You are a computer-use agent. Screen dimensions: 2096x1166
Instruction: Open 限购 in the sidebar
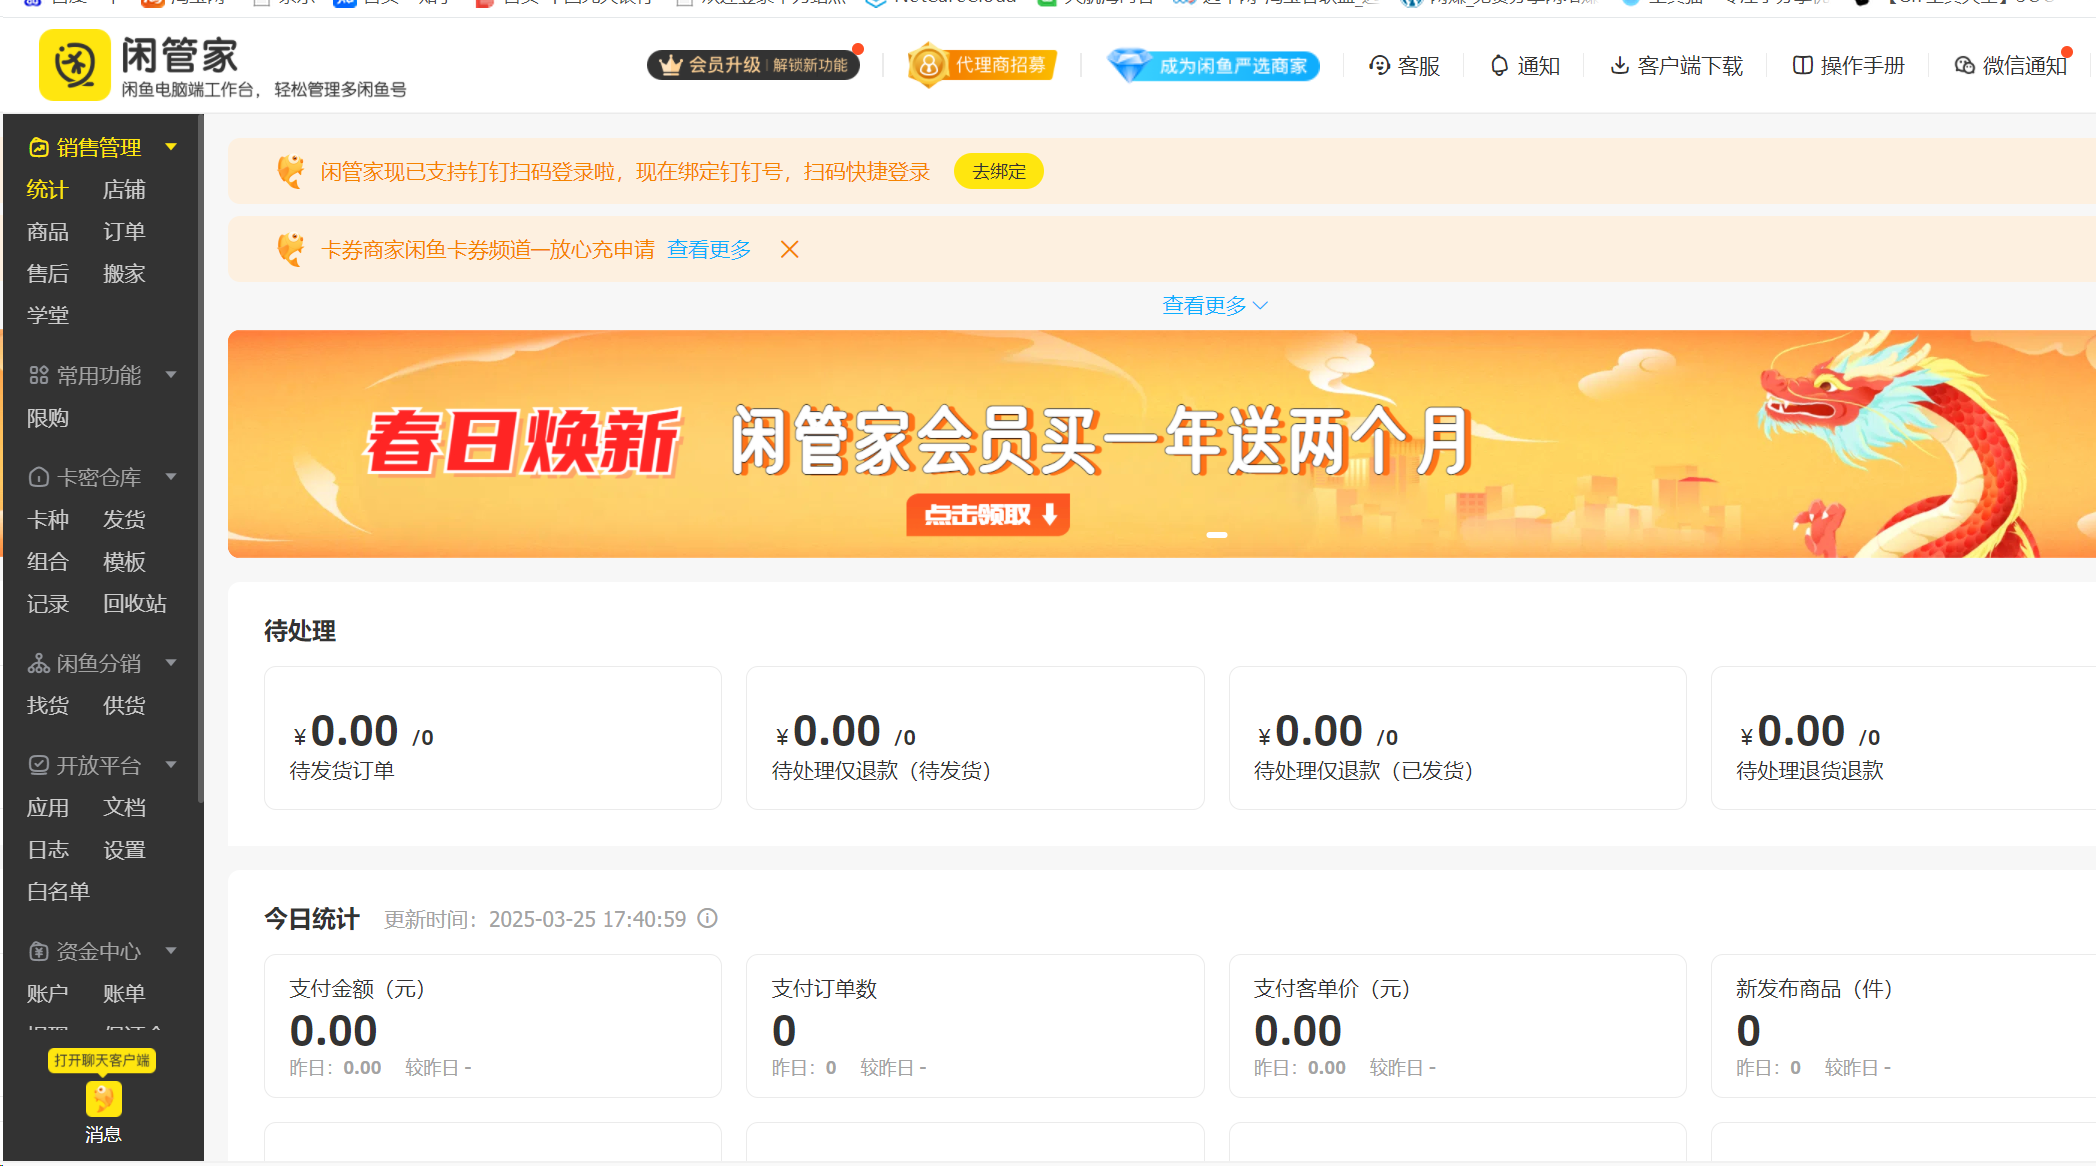pyautogui.click(x=48, y=418)
